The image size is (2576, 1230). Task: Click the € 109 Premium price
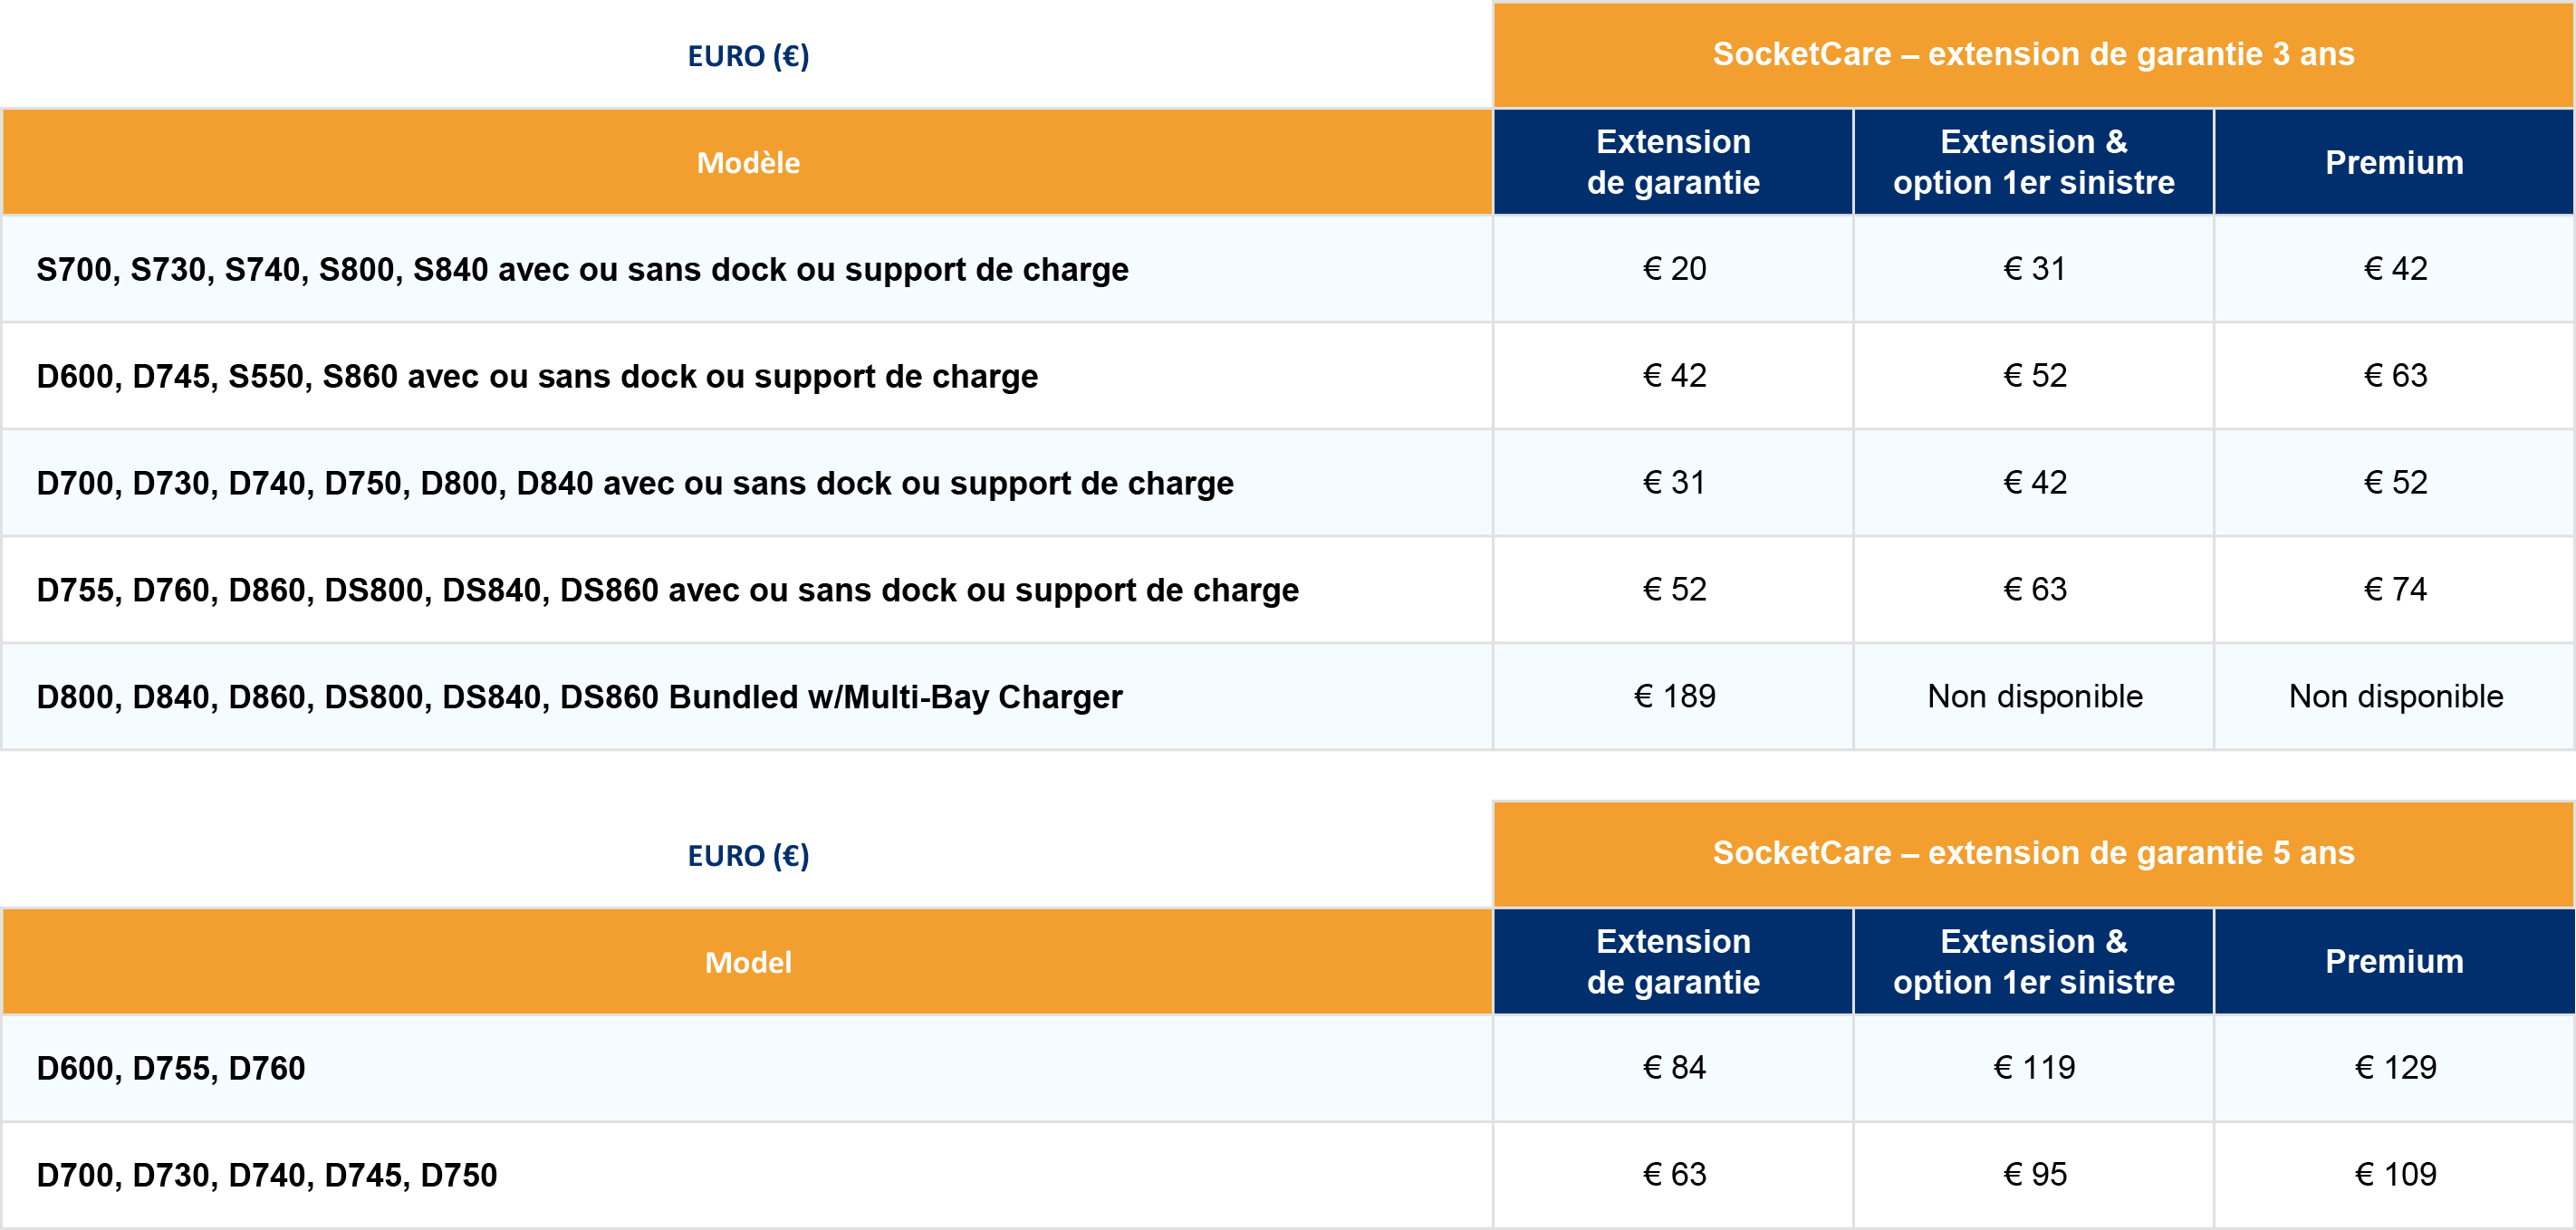(x=2395, y=1175)
